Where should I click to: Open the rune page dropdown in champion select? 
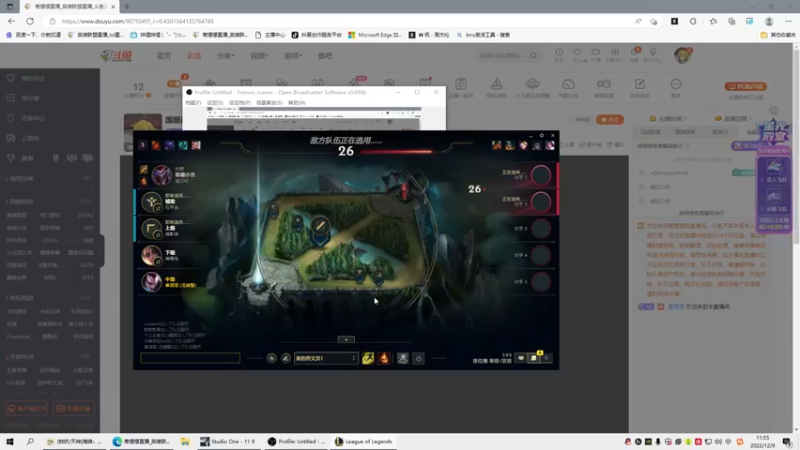point(326,358)
